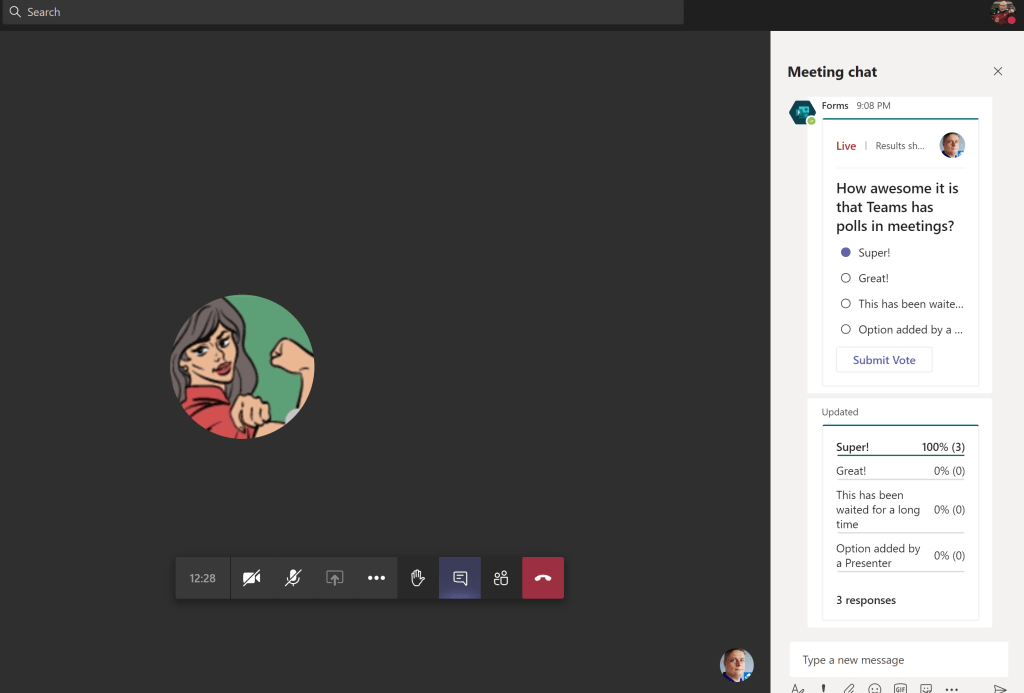Click the Submit Vote button
Viewport: 1024px width, 693px height.
click(884, 360)
